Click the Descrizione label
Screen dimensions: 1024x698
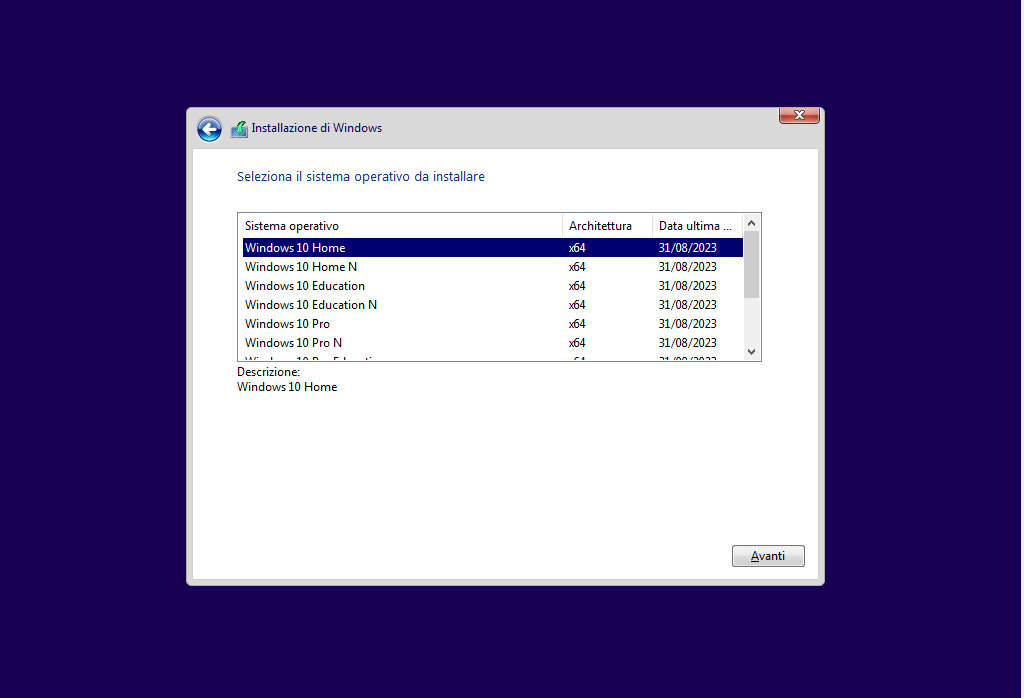pos(268,372)
